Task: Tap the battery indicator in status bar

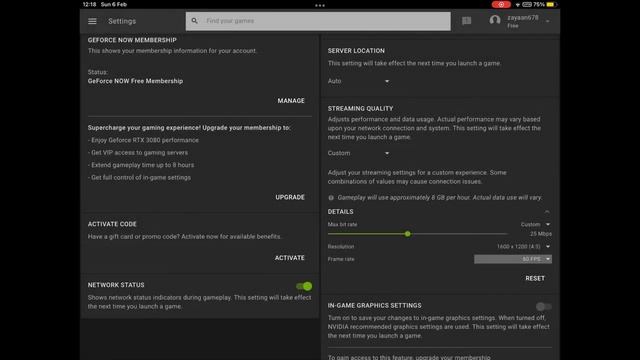Action: tap(551, 4)
